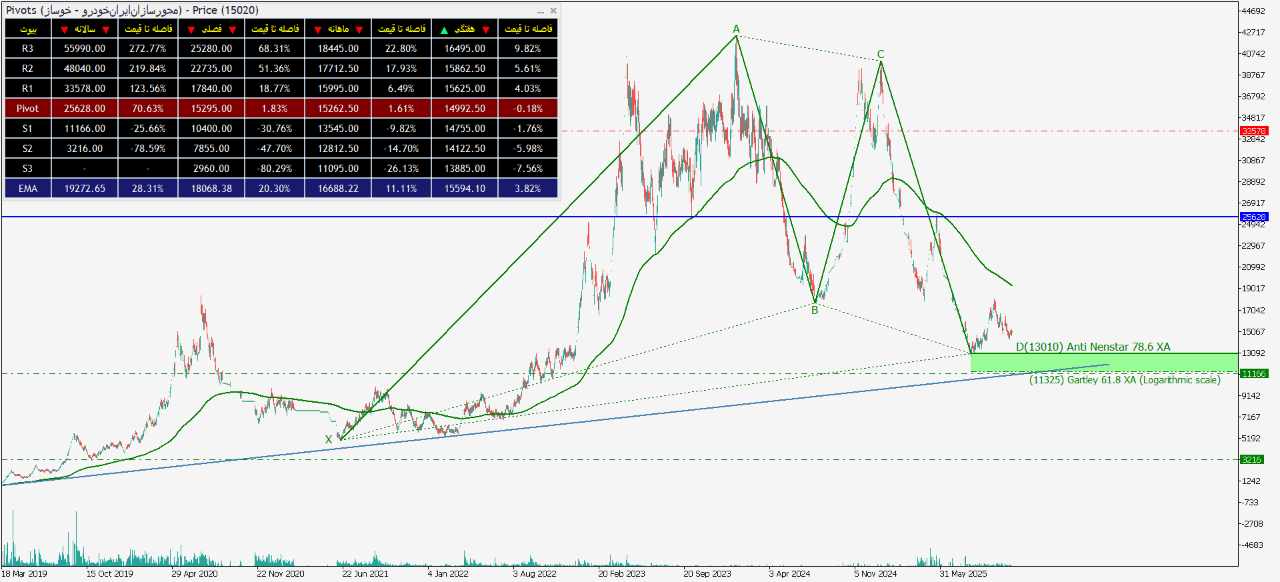Click green up triangle beside هفتگی header
The image size is (1280, 582).
446,28
